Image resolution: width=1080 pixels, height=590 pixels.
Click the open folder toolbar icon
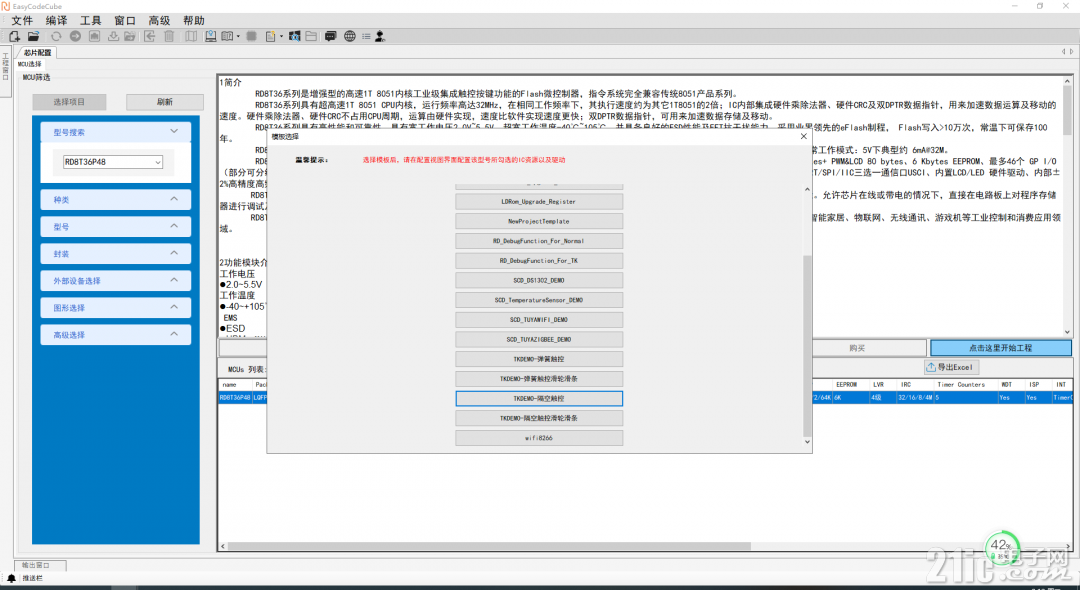click(33, 36)
